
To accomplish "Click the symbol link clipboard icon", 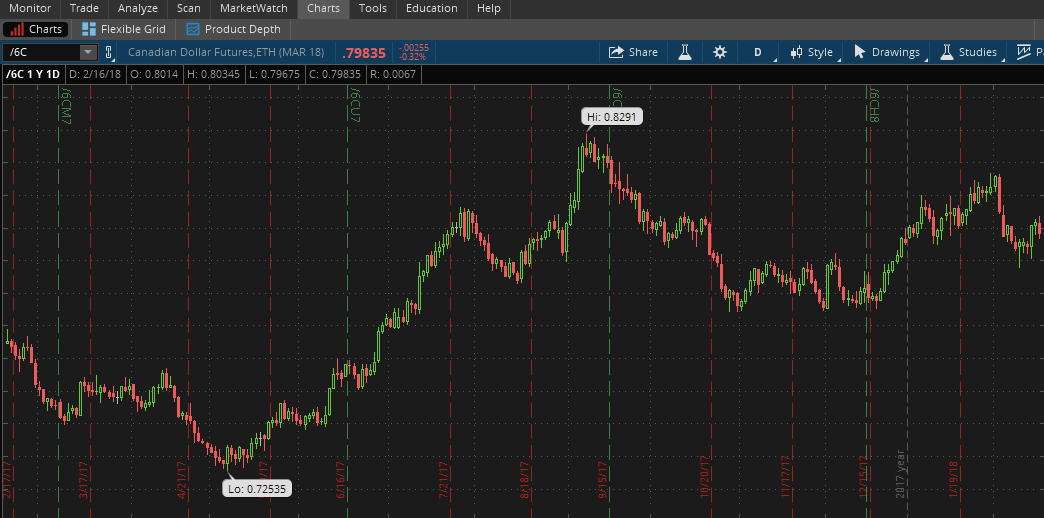I will pyautogui.click(x=109, y=52).
